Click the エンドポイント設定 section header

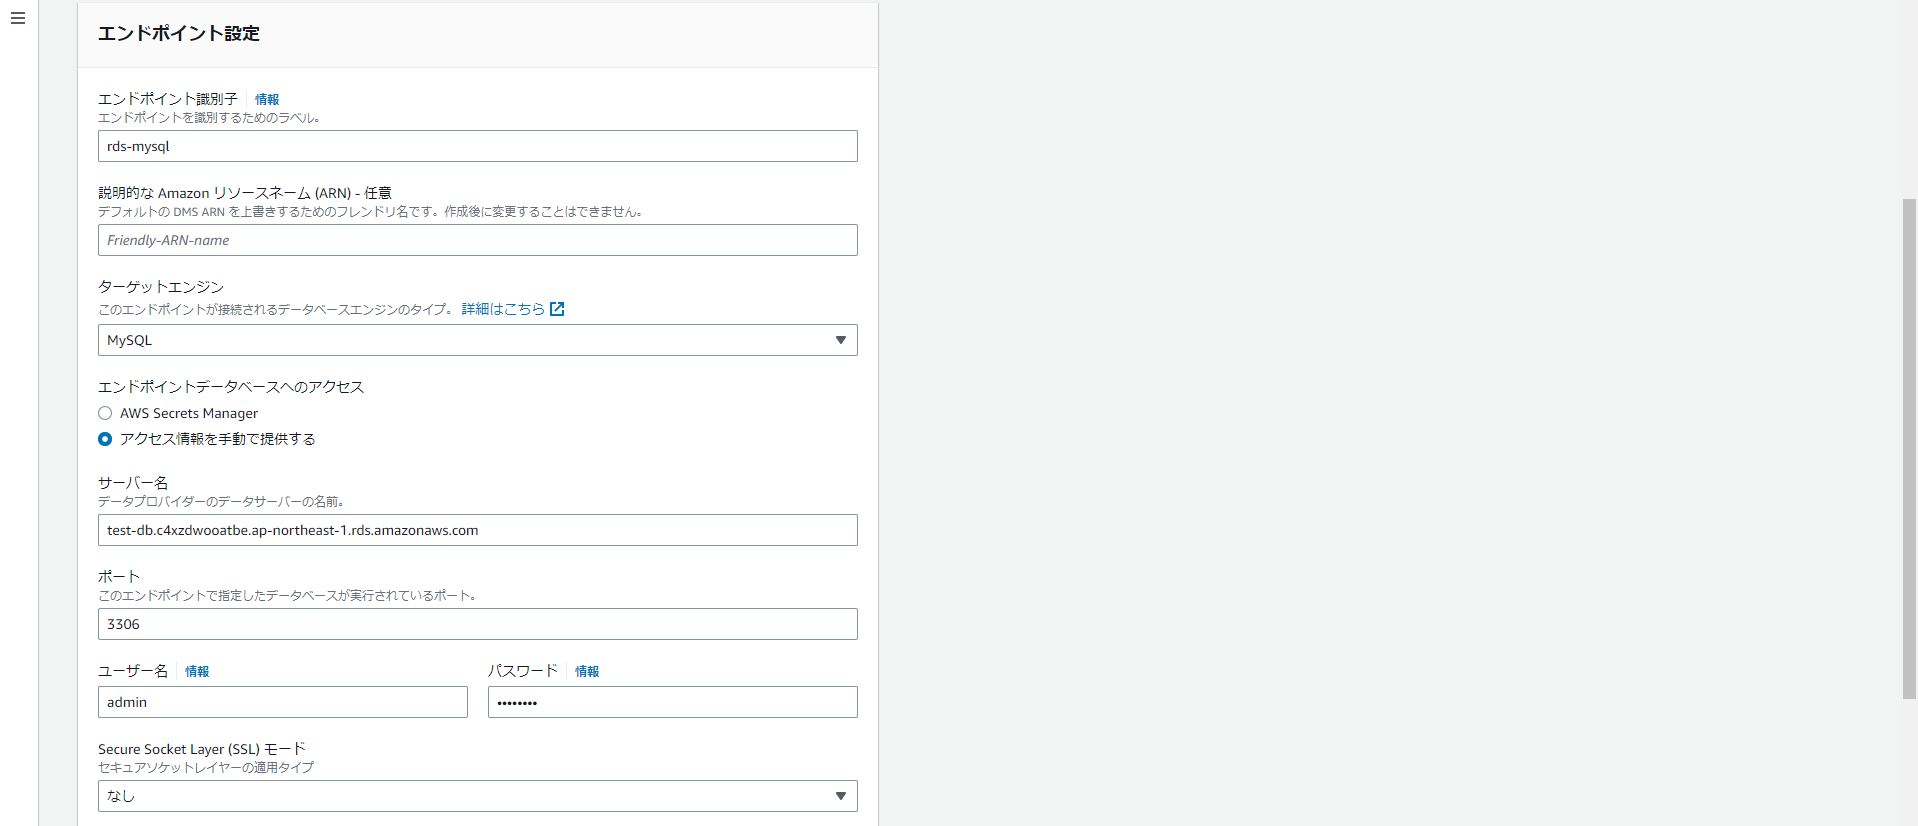click(179, 33)
